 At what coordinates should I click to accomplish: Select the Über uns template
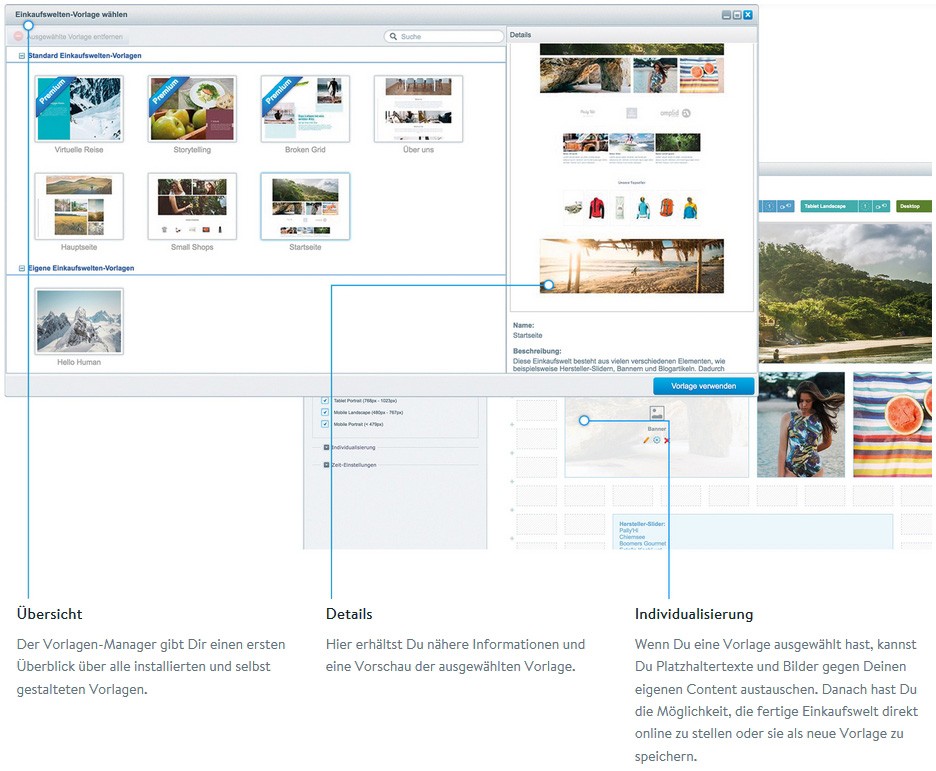point(418,109)
